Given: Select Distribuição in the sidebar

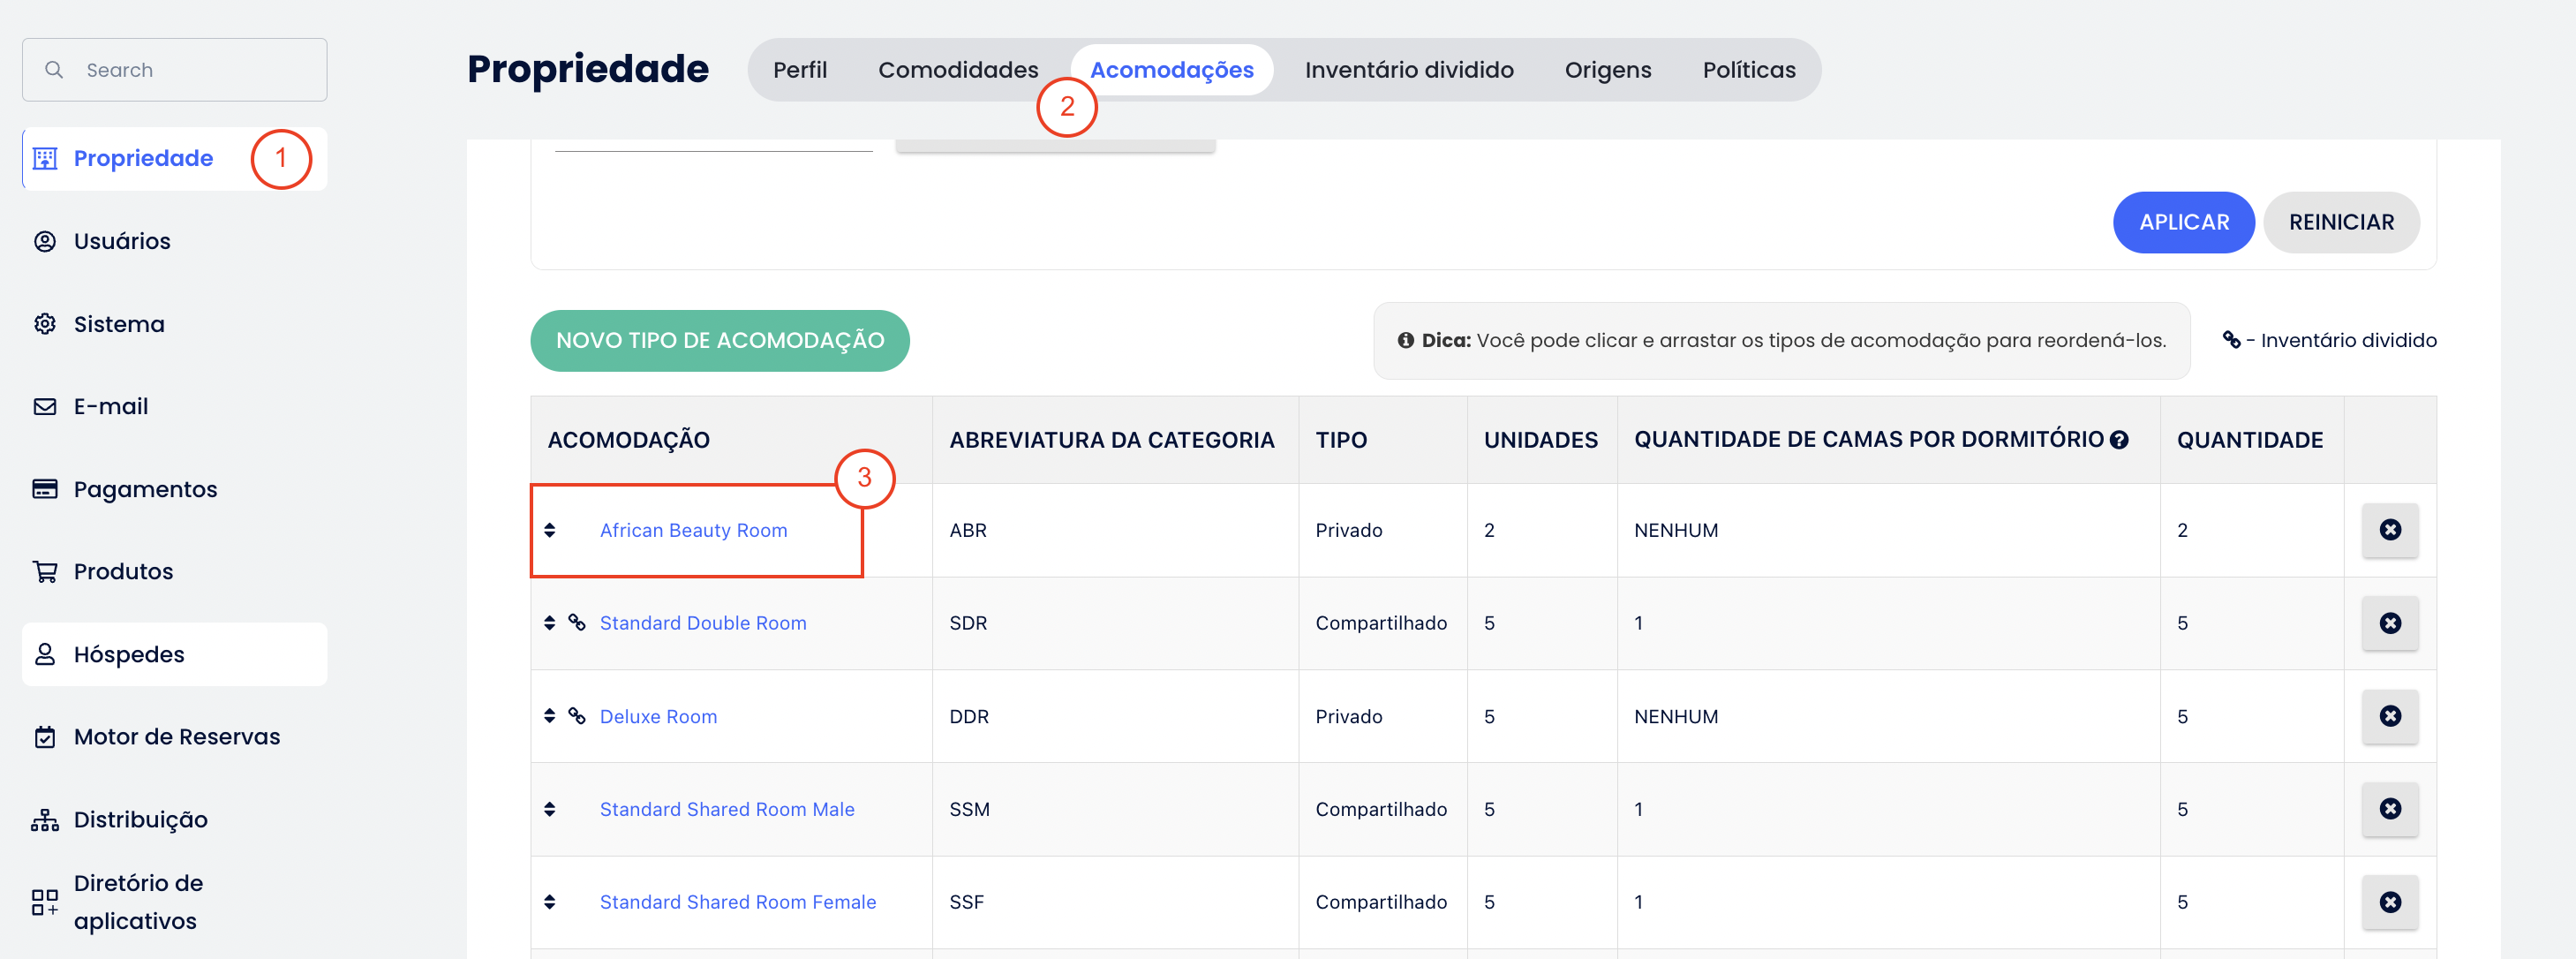Looking at the screenshot, I should pyautogui.click(x=140, y=820).
